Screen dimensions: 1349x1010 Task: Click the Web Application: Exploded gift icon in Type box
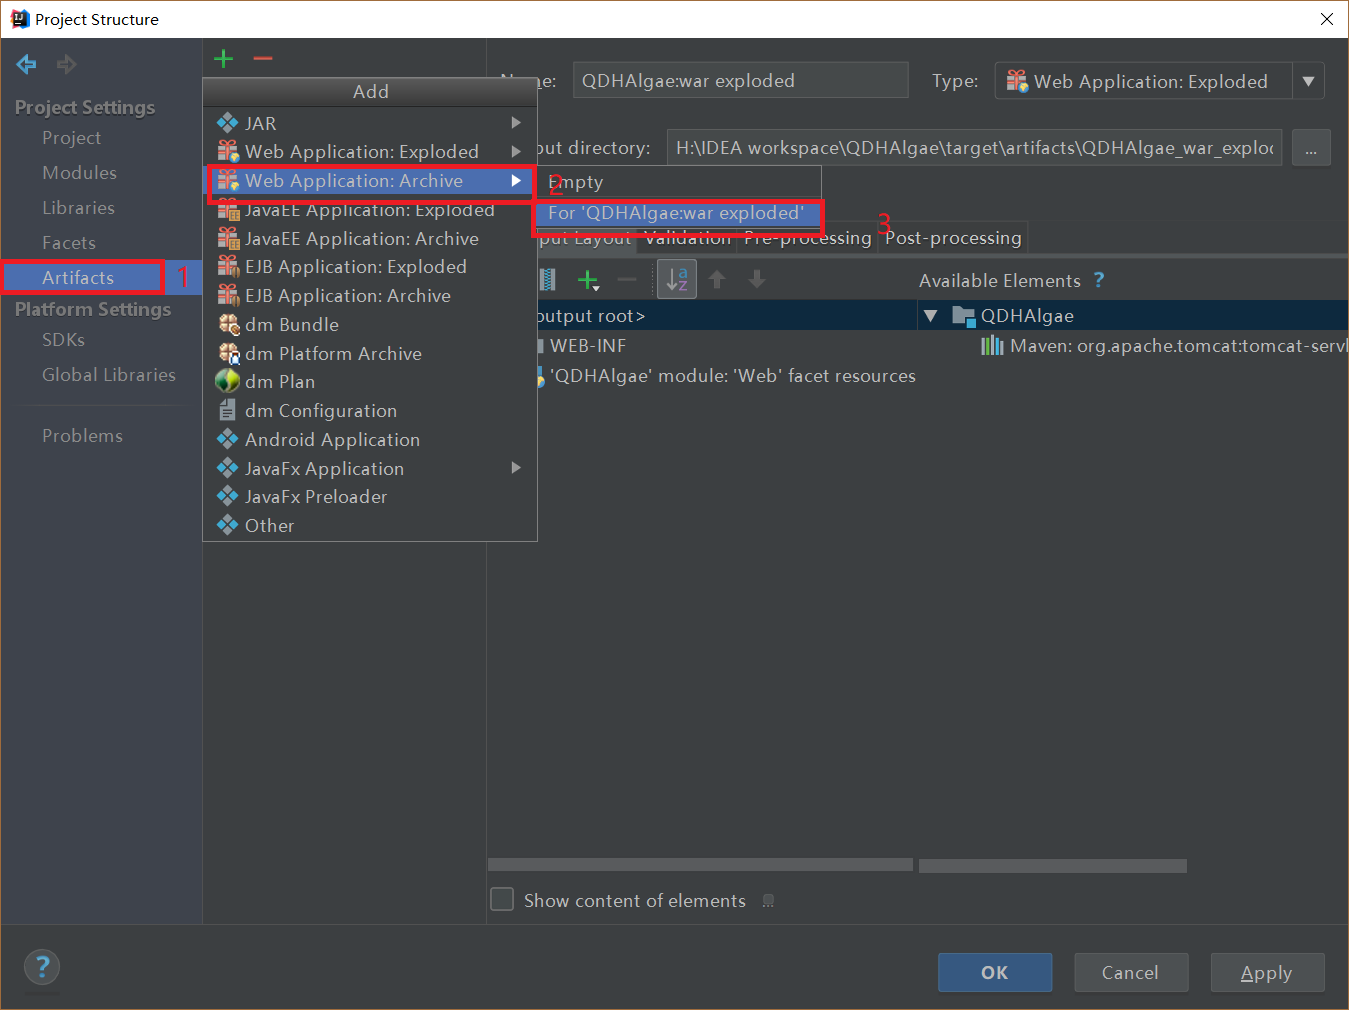click(1017, 81)
